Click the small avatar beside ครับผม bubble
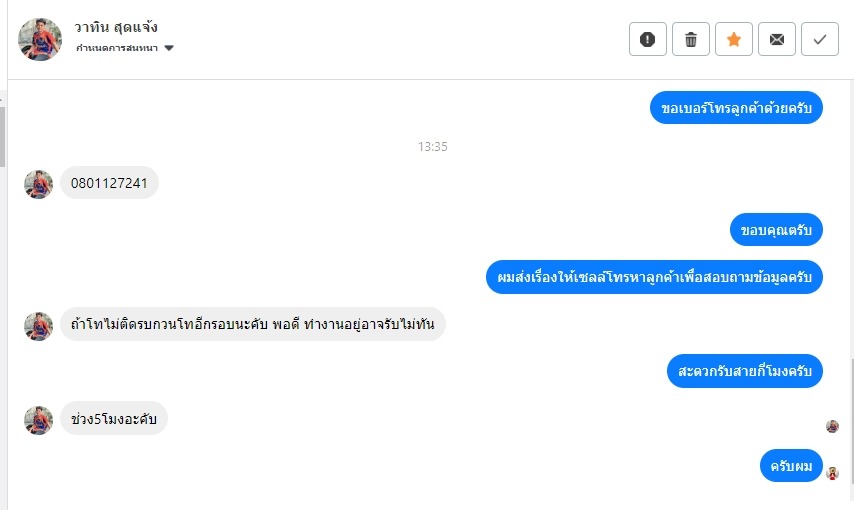The width and height of the screenshot is (854, 510). pyautogui.click(x=832, y=473)
